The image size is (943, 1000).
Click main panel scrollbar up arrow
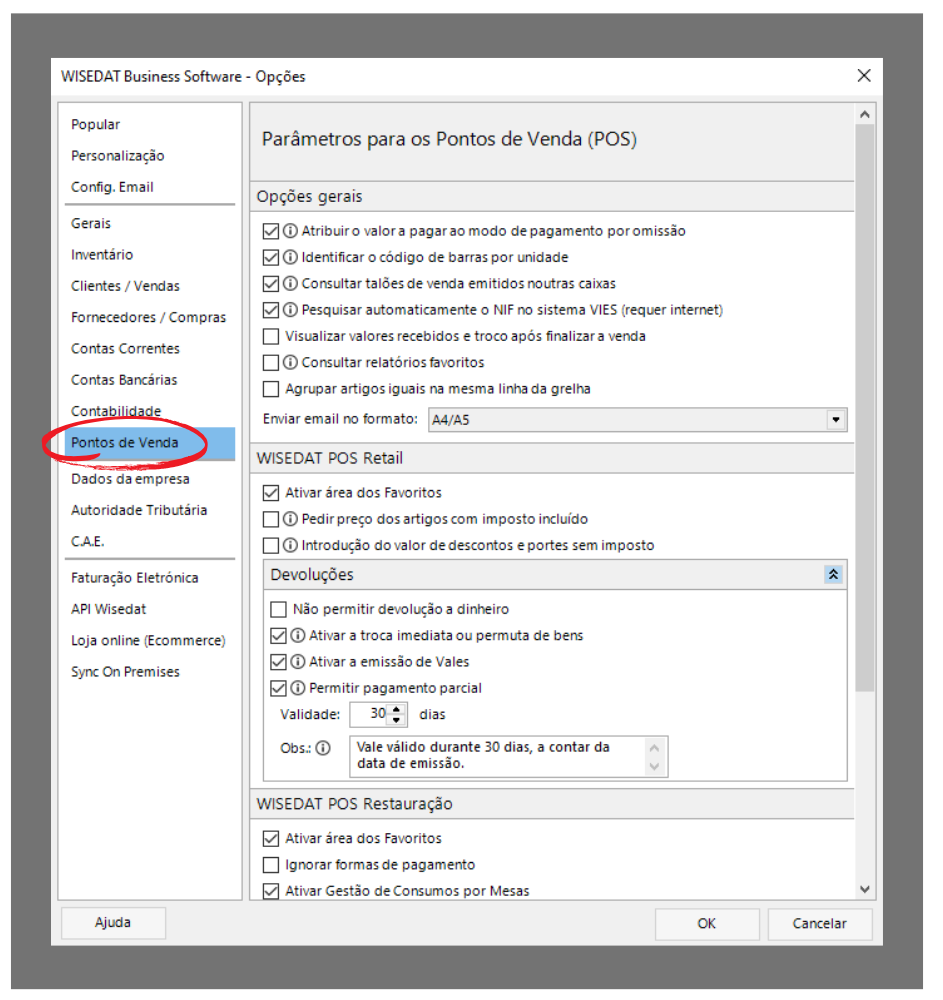tap(865, 114)
